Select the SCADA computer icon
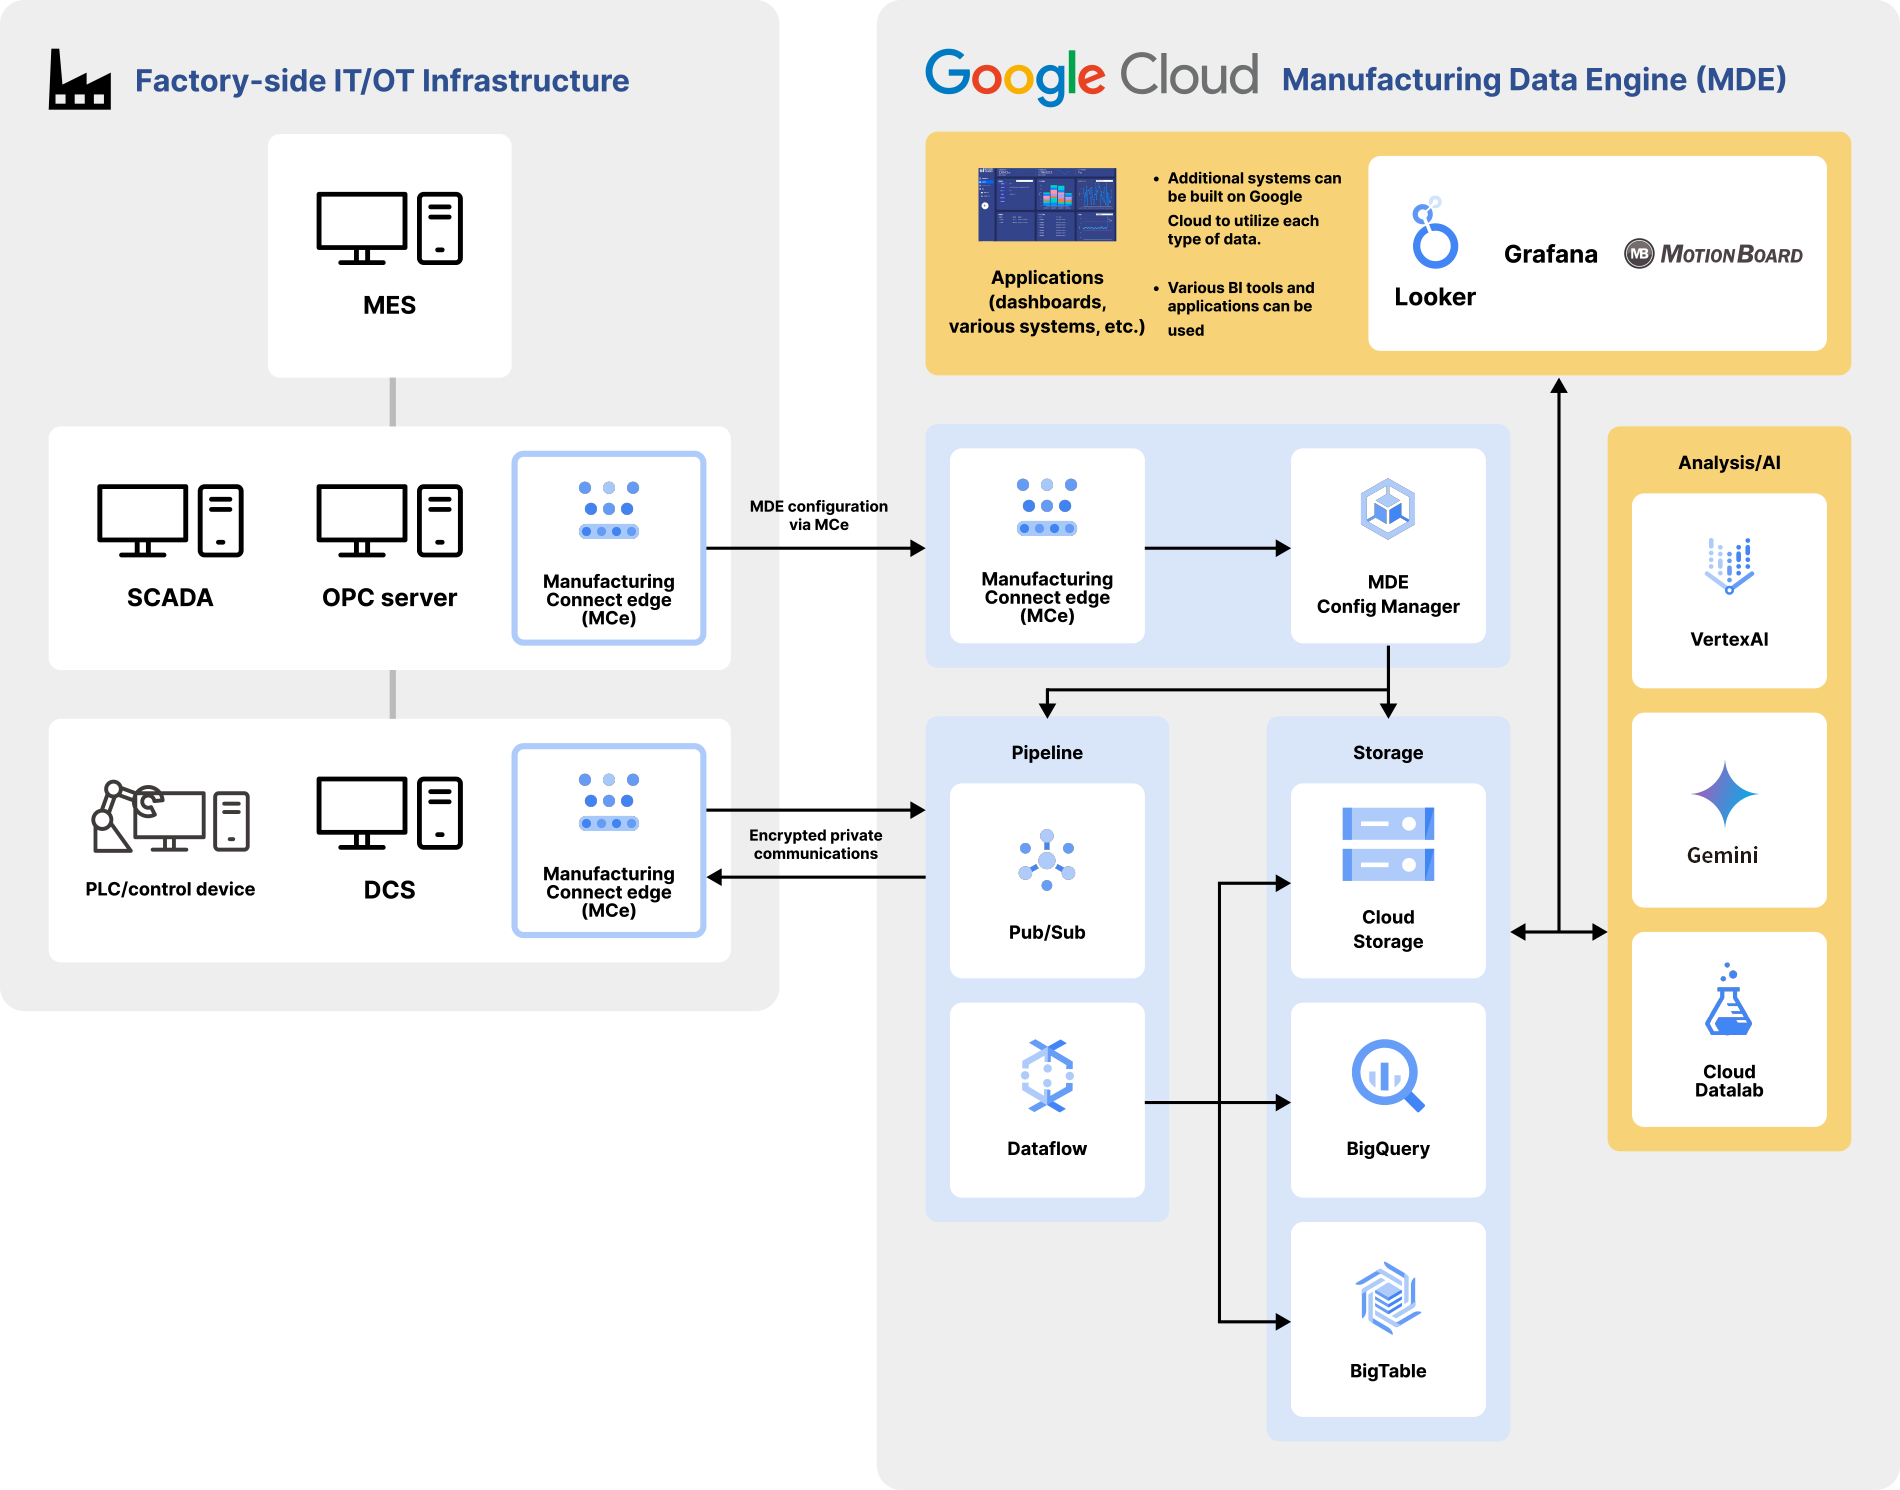The height and width of the screenshot is (1490, 1900). tap(170, 520)
